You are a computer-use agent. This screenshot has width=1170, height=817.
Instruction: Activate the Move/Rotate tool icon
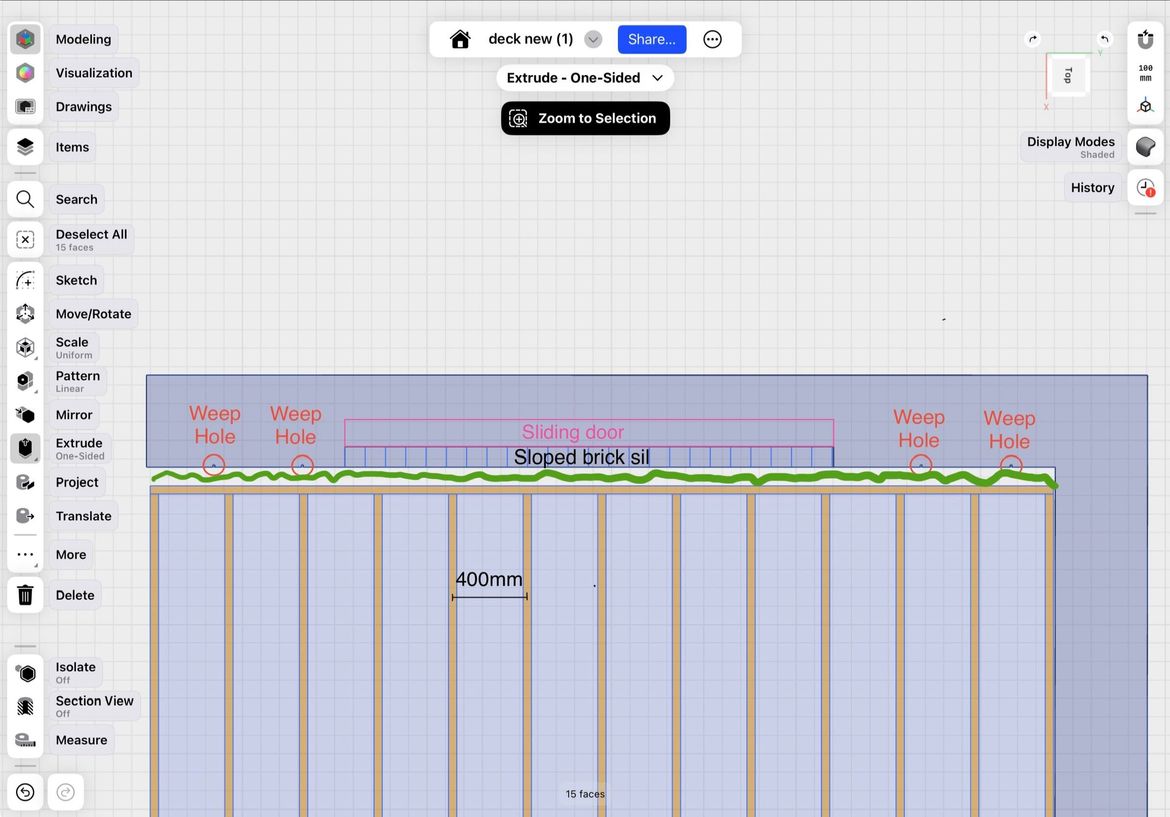(x=26, y=314)
